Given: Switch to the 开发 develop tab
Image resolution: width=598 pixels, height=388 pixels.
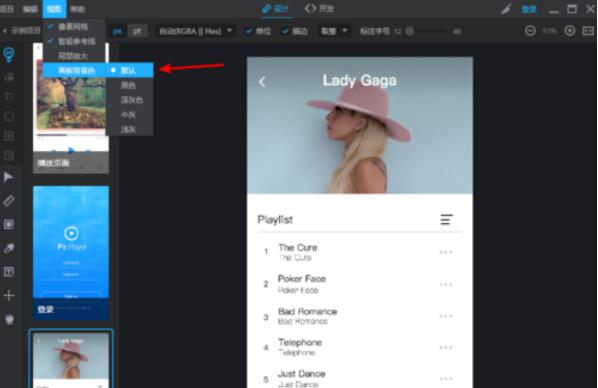Looking at the screenshot, I should click(x=320, y=9).
